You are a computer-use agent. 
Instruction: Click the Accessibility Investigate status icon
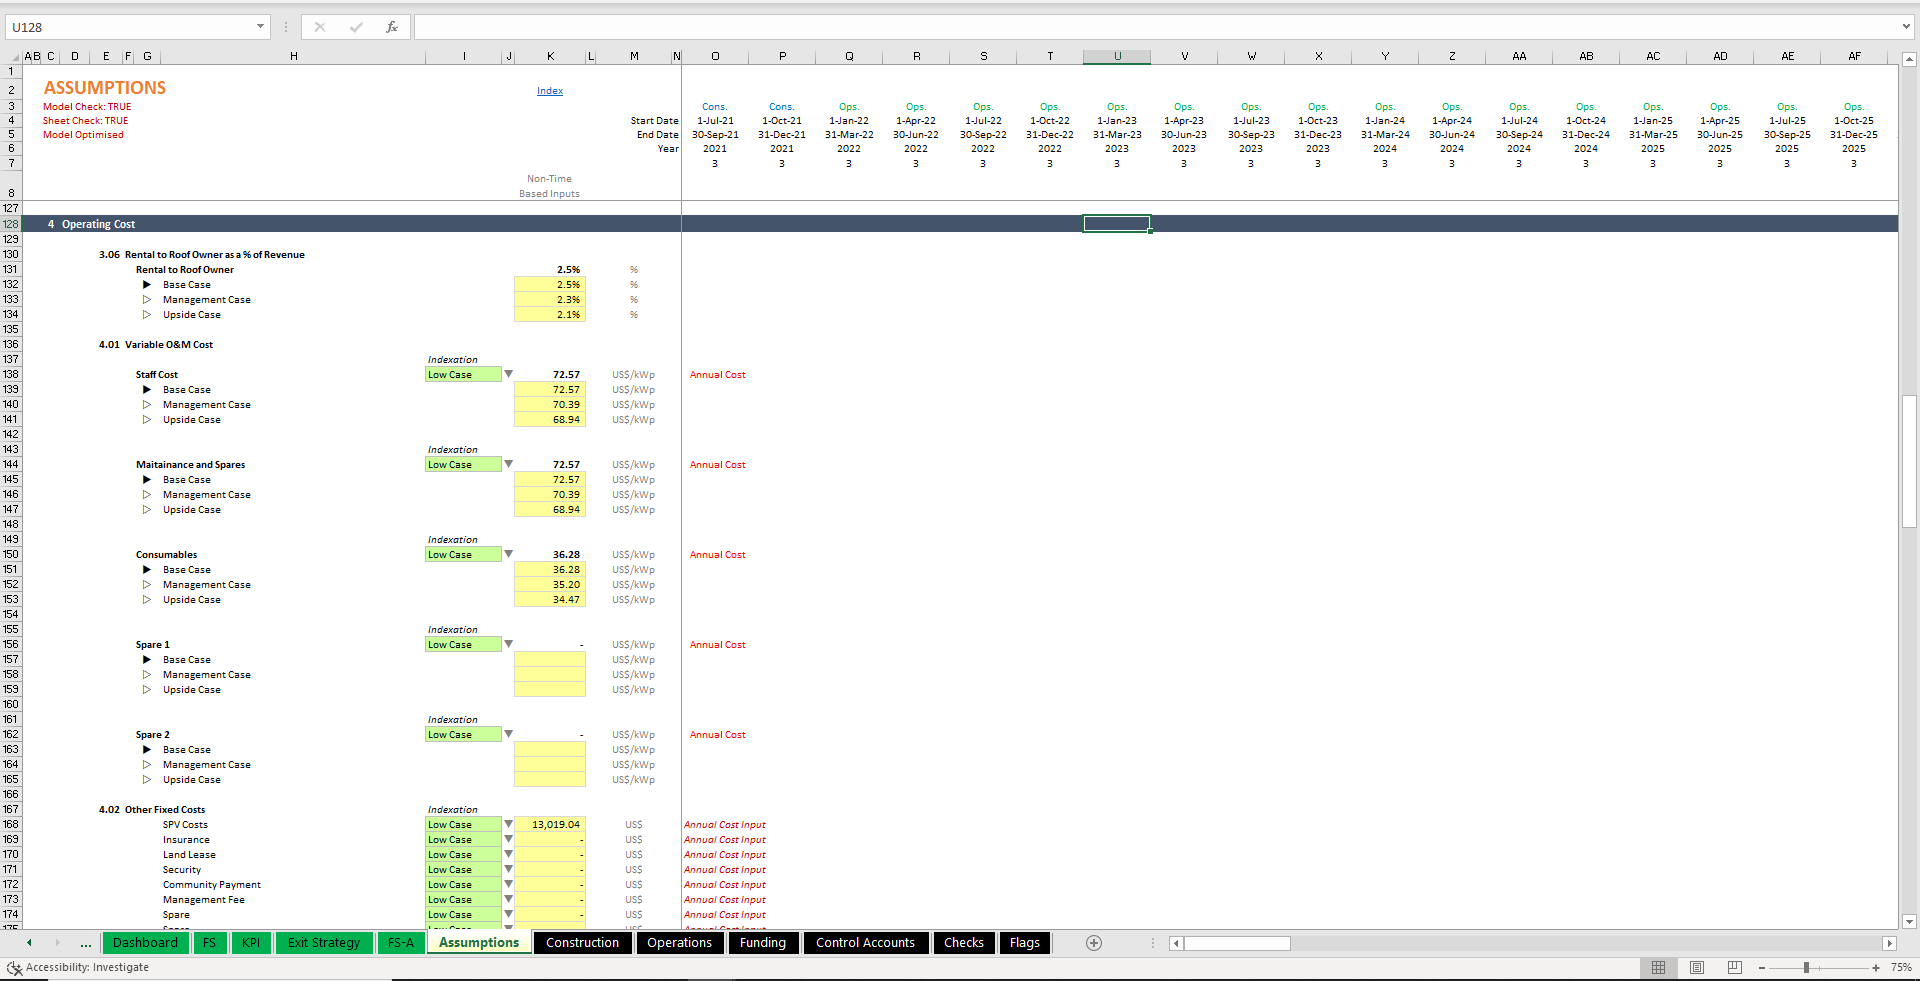point(14,968)
